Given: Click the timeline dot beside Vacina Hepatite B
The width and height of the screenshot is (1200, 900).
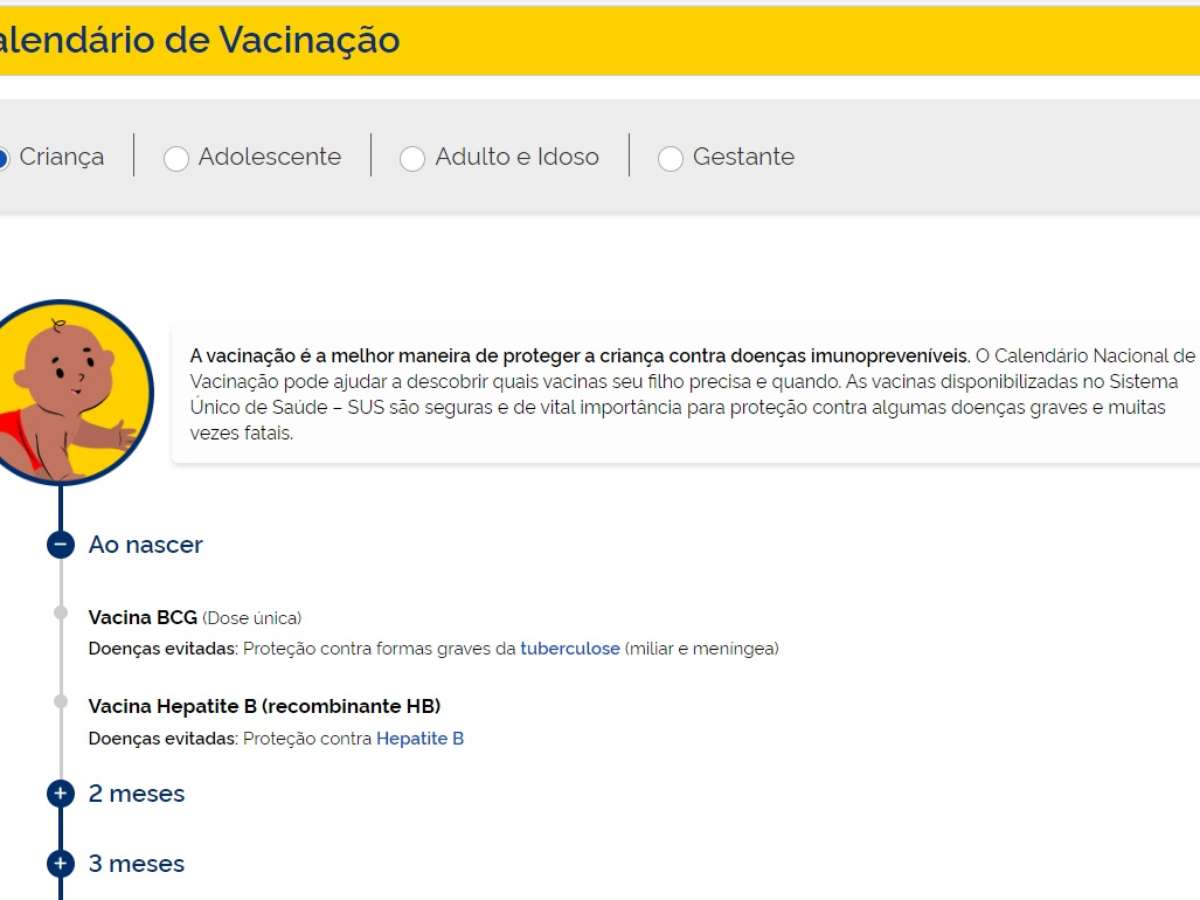Looking at the screenshot, I should click(x=61, y=701).
